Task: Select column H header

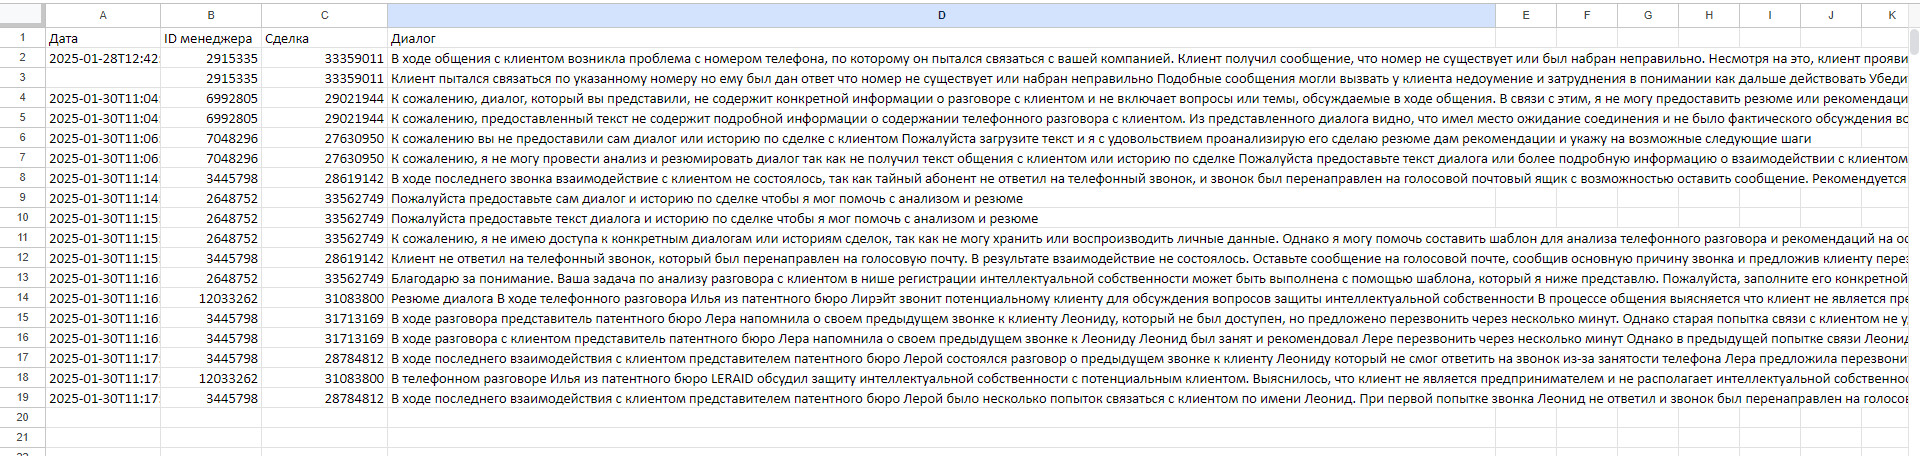Action: pyautogui.click(x=1709, y=15)
